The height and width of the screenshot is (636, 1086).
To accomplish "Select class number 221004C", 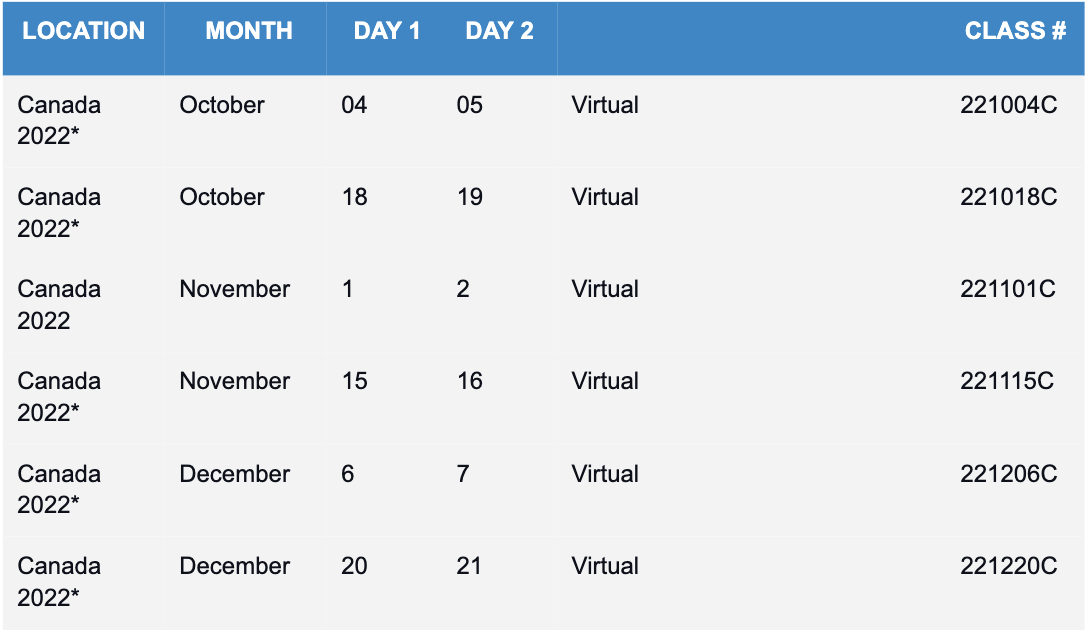I will click(1008, 105).
